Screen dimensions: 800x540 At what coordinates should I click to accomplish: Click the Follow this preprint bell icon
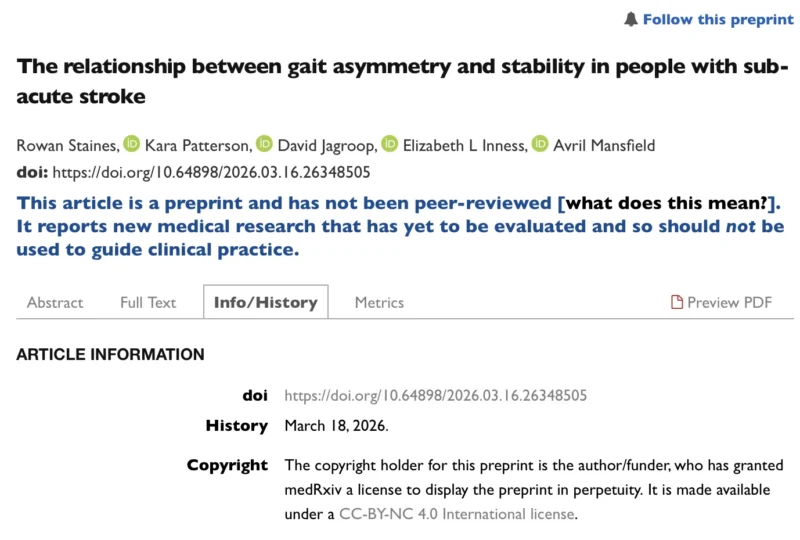pyautogui.click(x=631, y=19)
